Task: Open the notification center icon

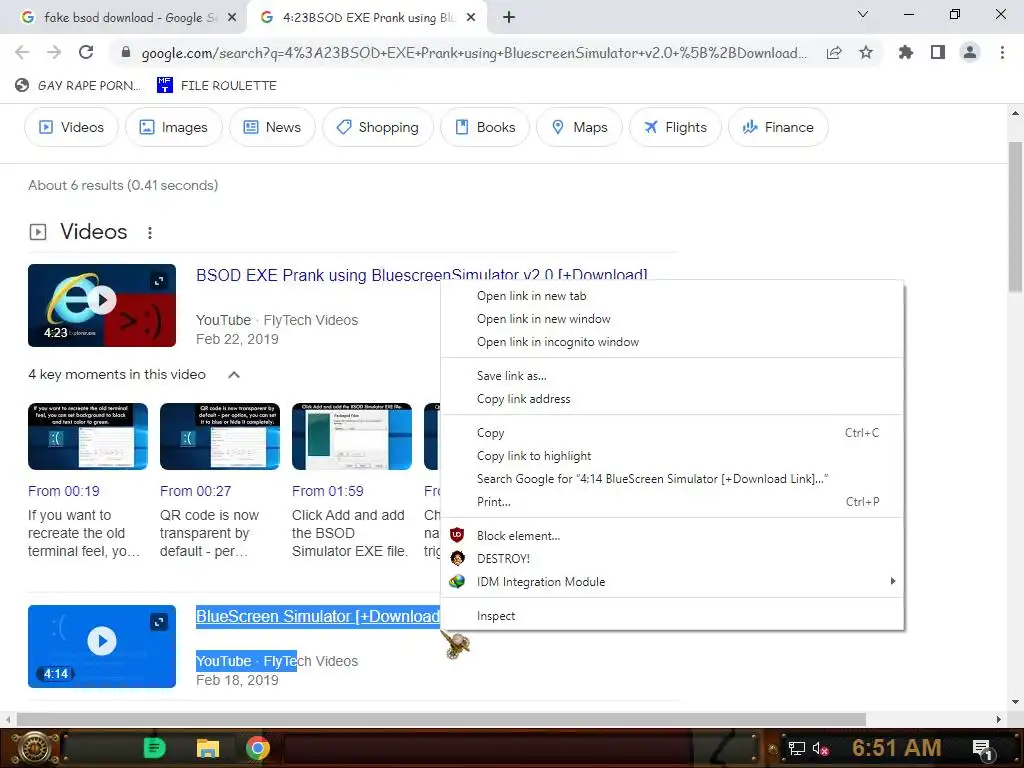Action: coord(982,748)
